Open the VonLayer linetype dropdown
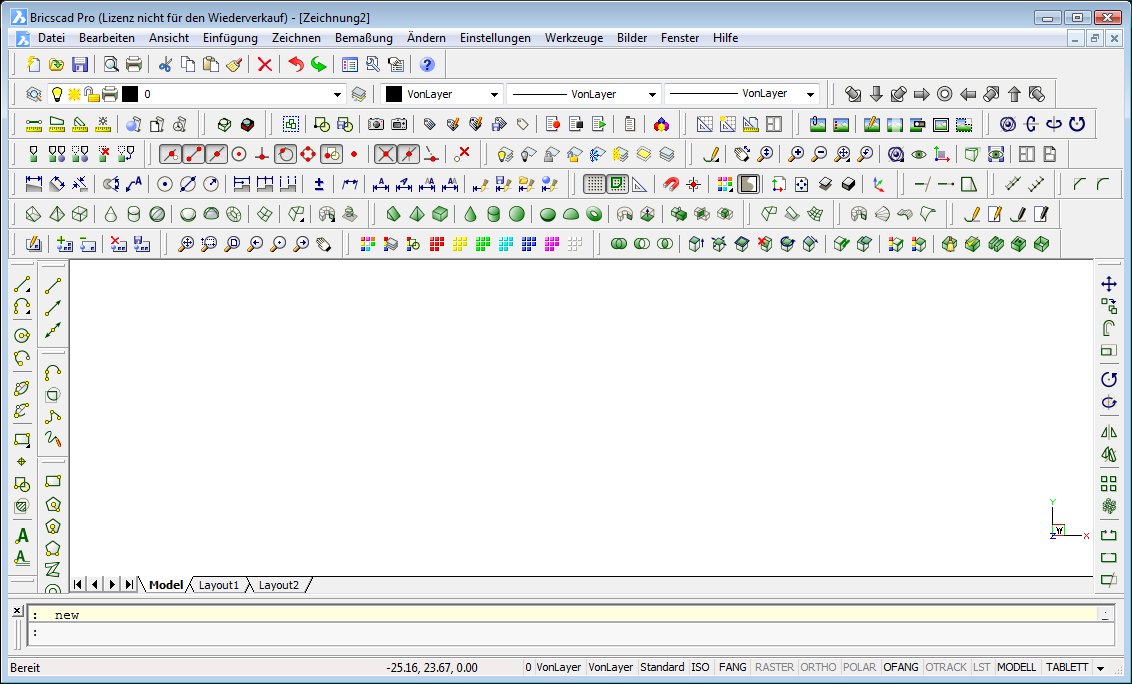The height and width of the screenshot is (684, 1132). point(652,94)
